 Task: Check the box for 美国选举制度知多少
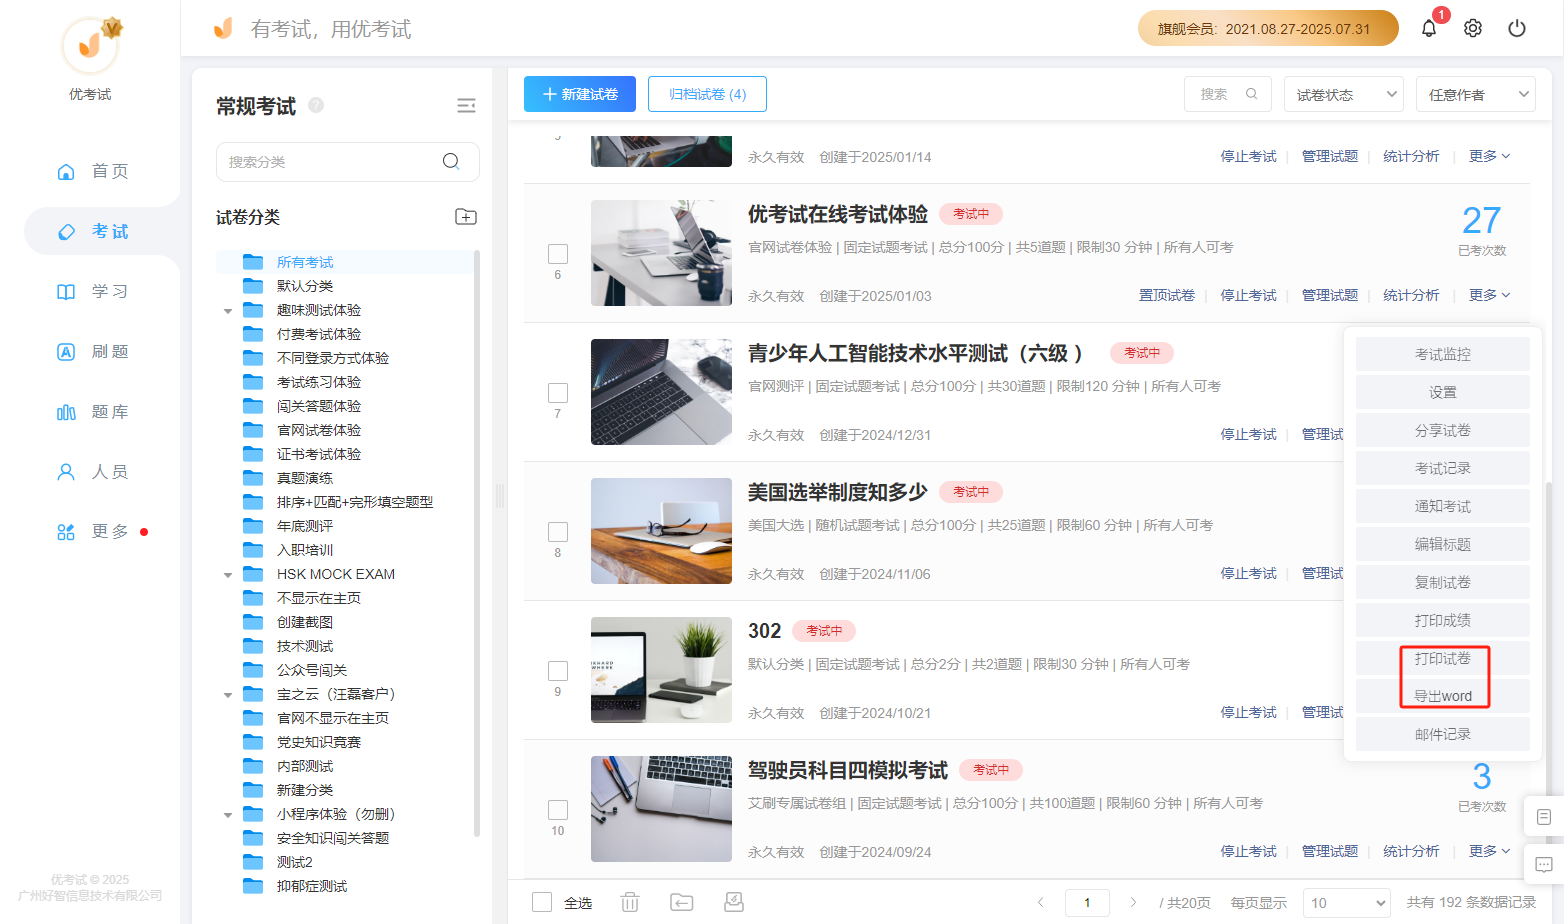click(x=558, y=532)
